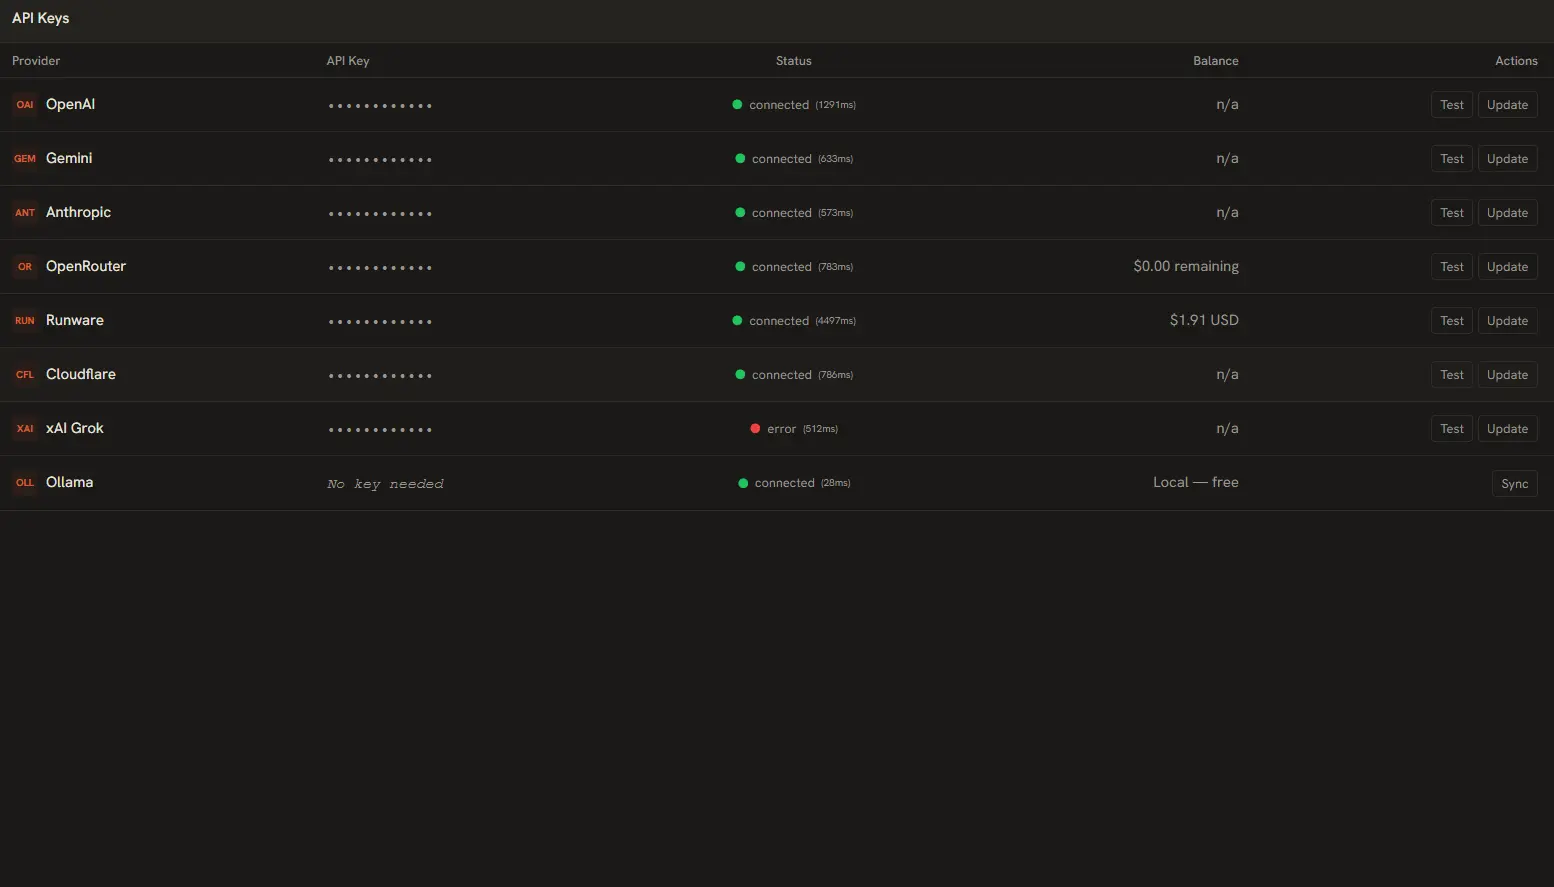The width and height of the screenshot is (1554, 887).
Task: Click Ollama's '(28ms)' latency value
Action: [x=836, y=483]
